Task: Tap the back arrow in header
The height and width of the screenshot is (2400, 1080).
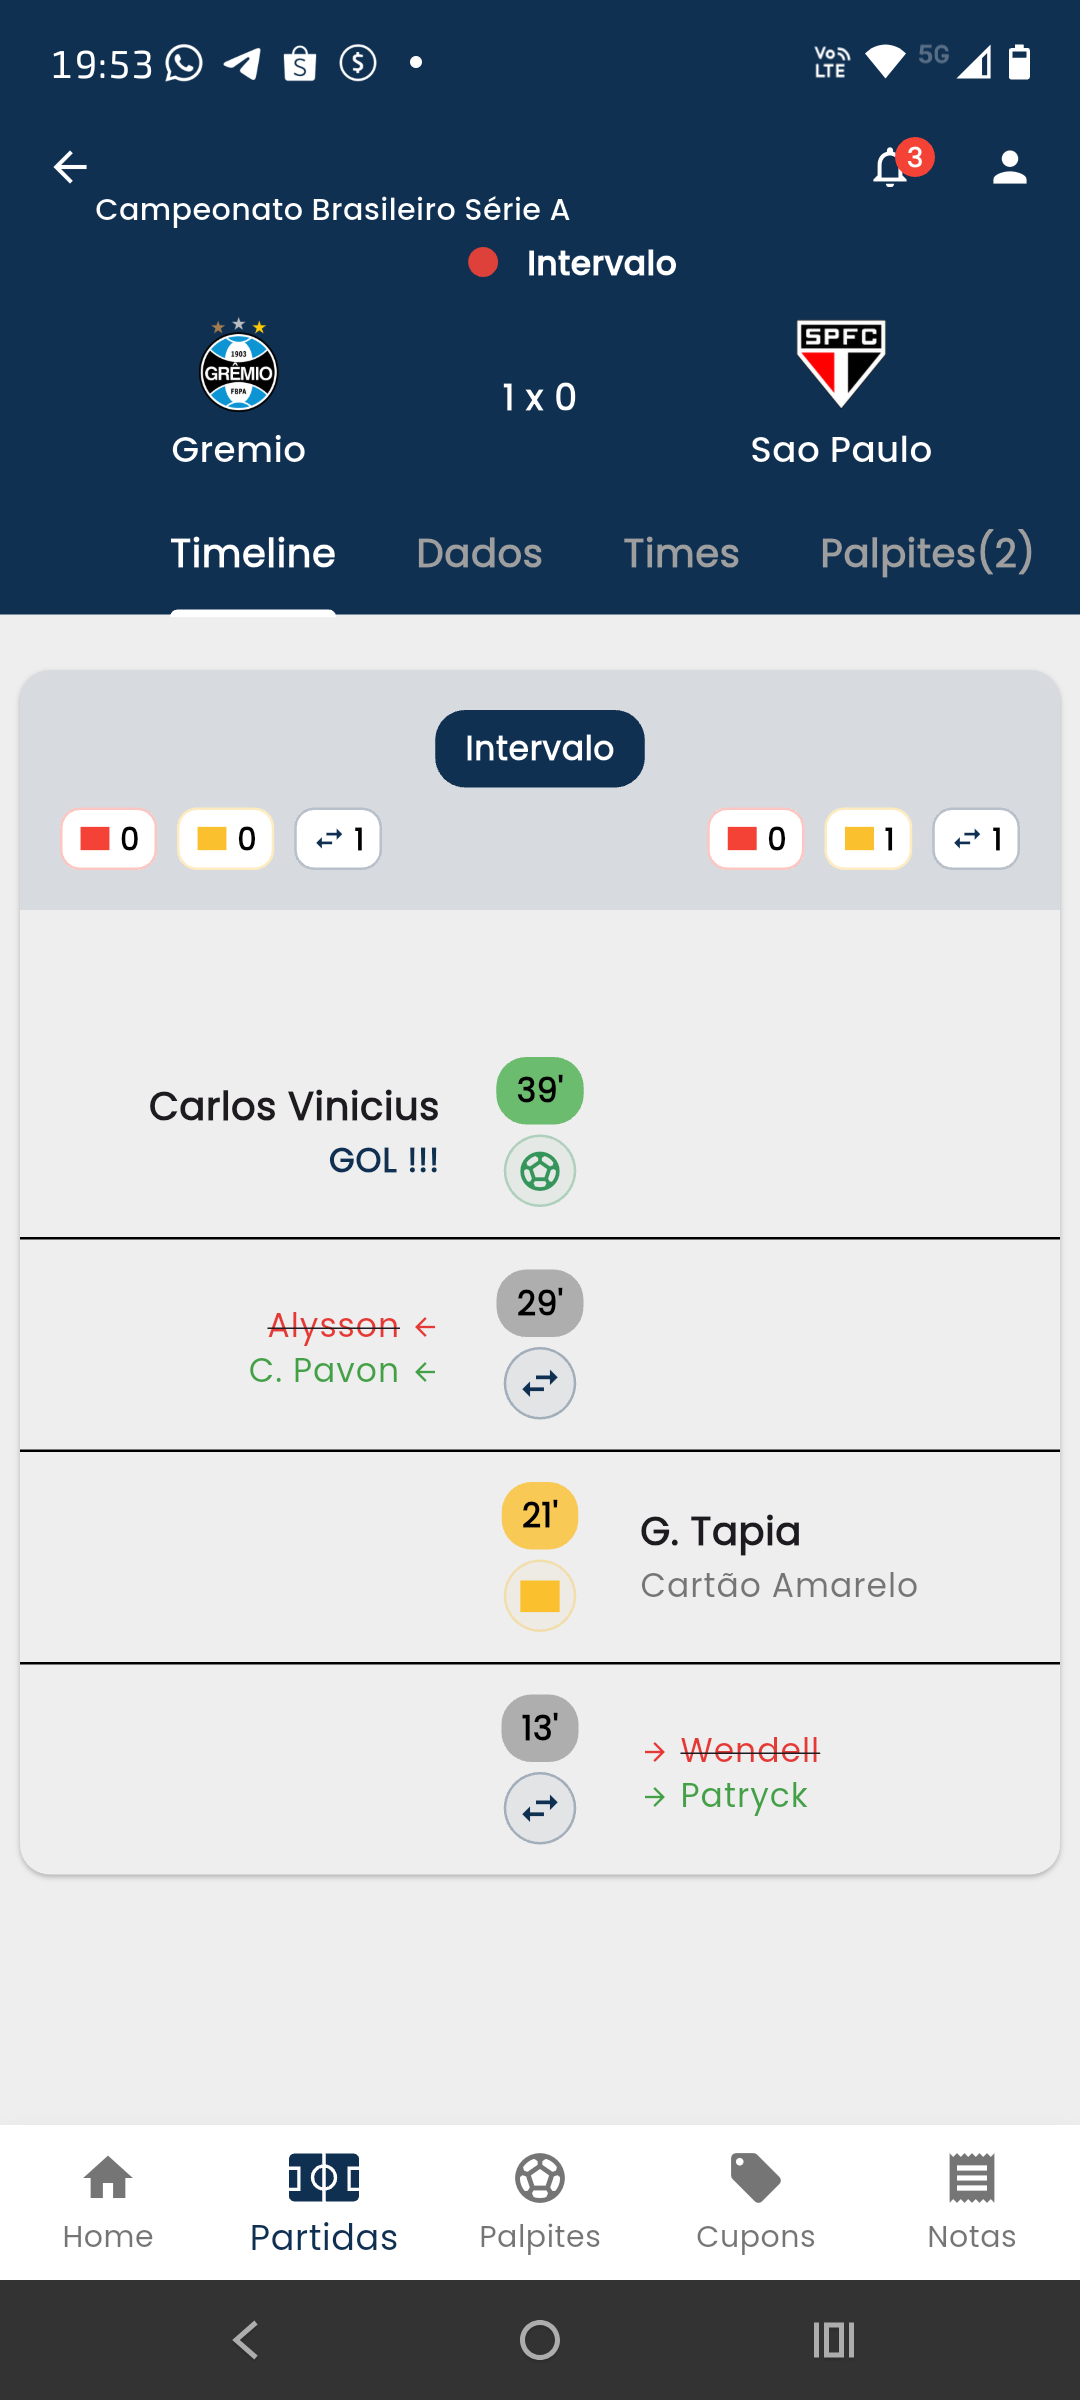Action: 70,167
